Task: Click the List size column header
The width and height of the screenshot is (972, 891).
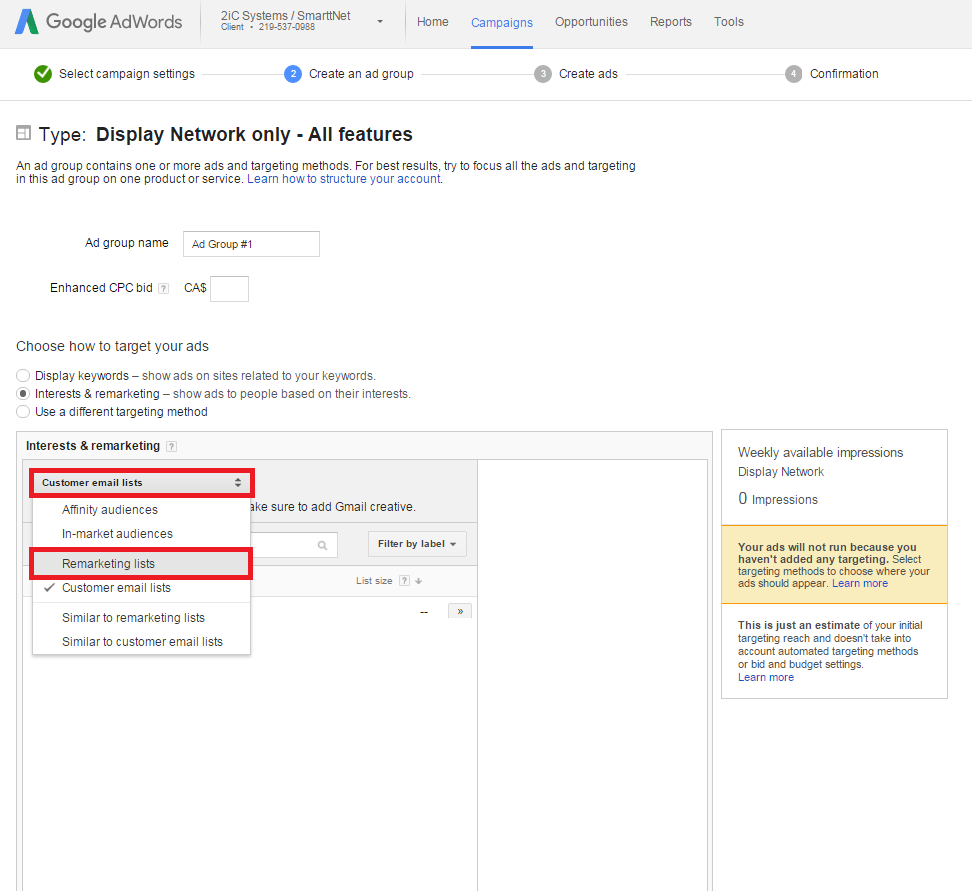Action: click(x=374, y=581)
